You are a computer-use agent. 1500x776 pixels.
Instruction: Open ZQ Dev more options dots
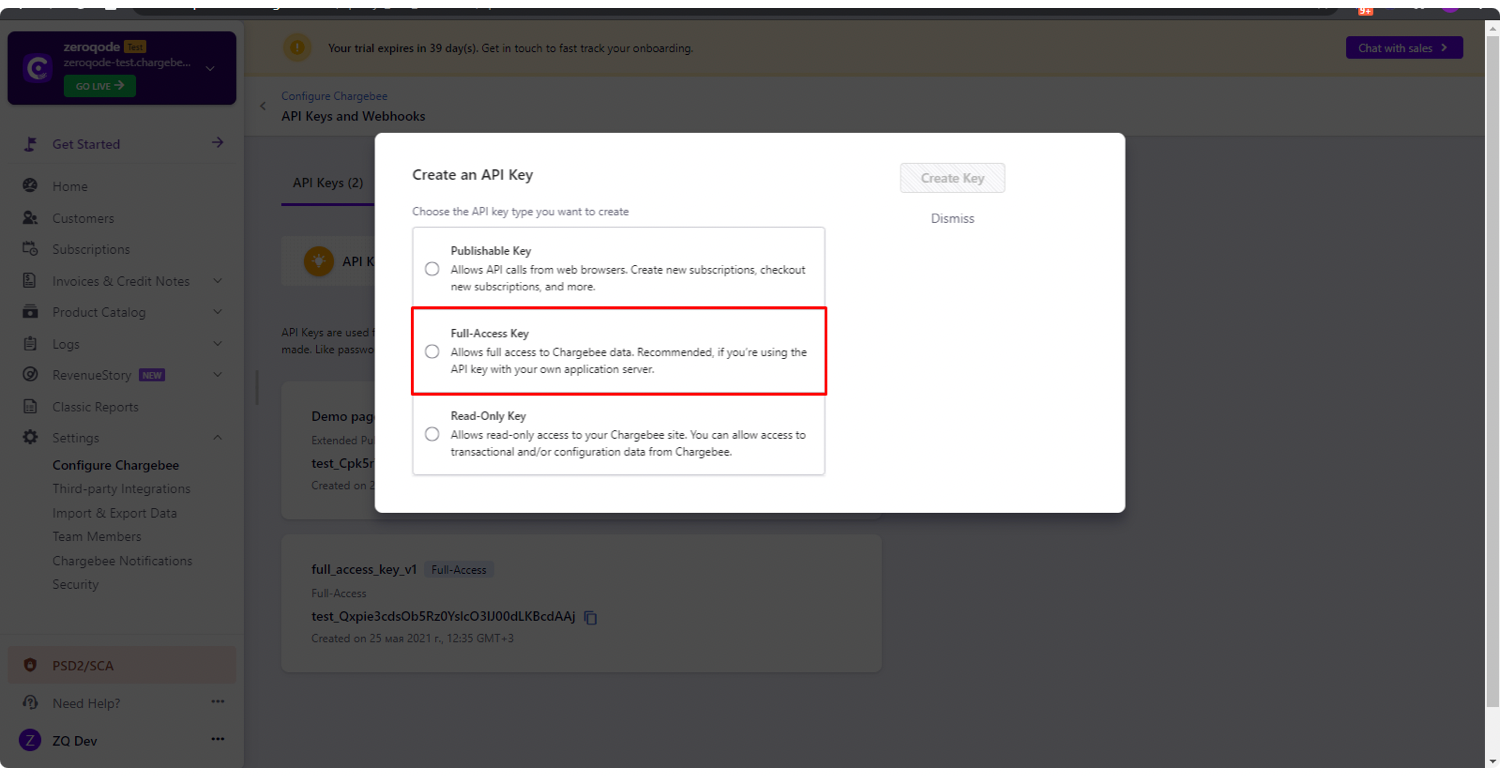coord(218,740)
